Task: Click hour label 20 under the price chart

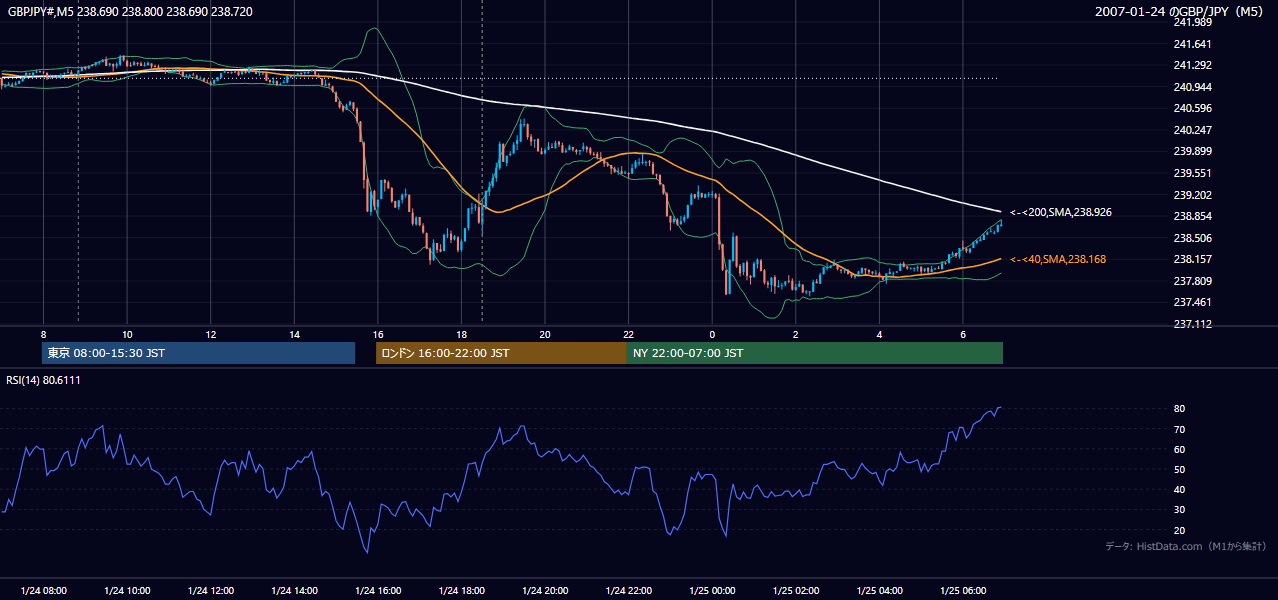Action: click(x=545, y=334)
